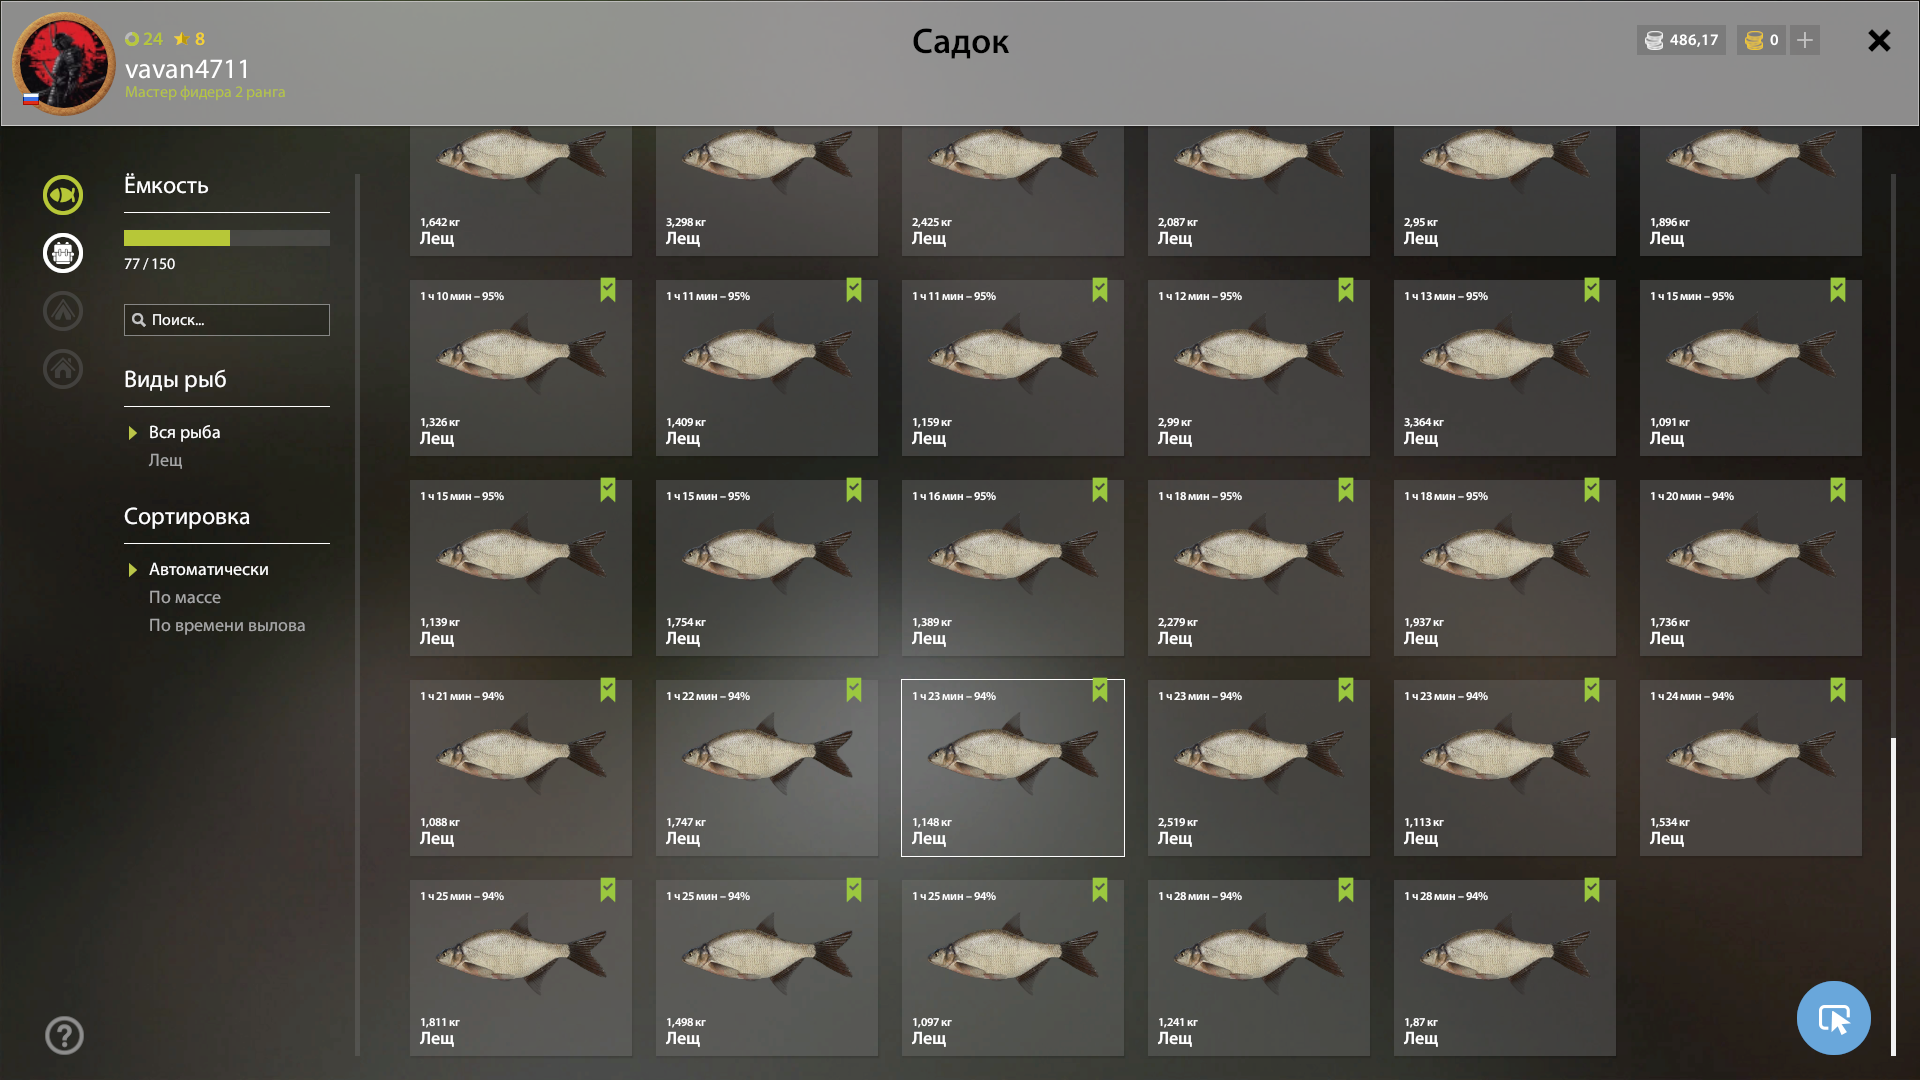Select the second round sidebar icon
The image size is (1920, 1080).
63,253
